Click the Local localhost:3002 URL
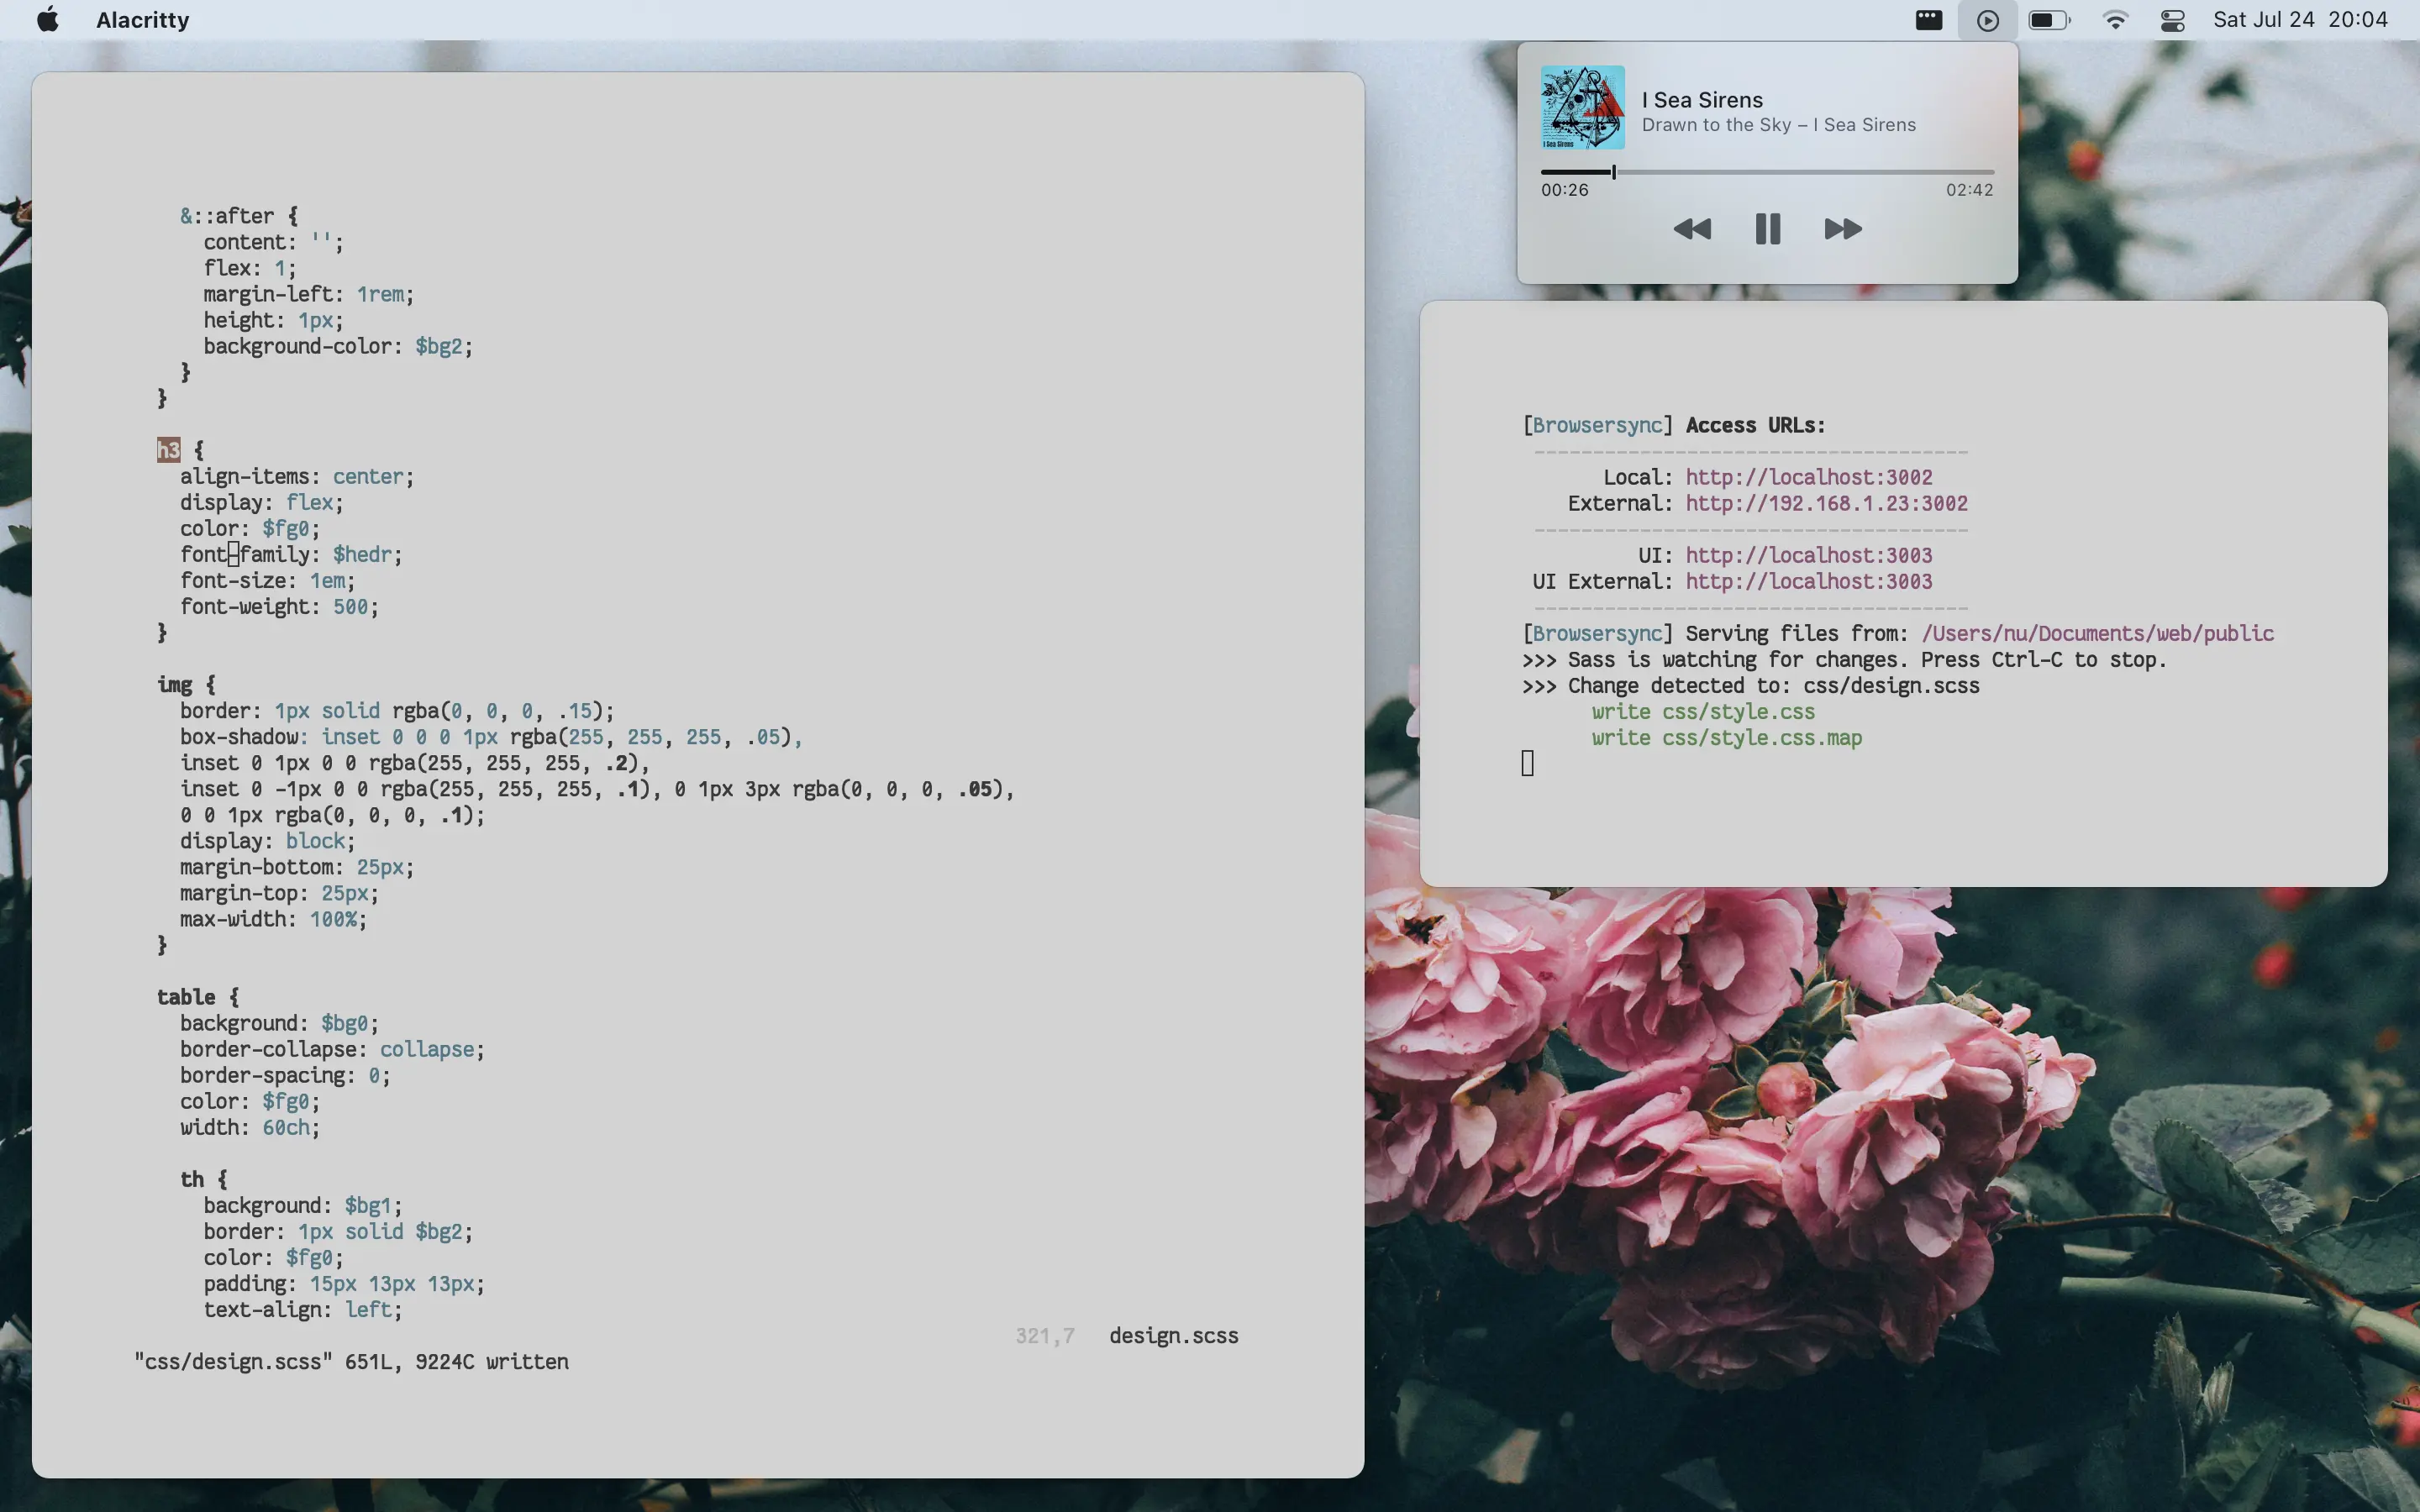Viewport: 2420px width, 1512px height. pos(1808,477)
